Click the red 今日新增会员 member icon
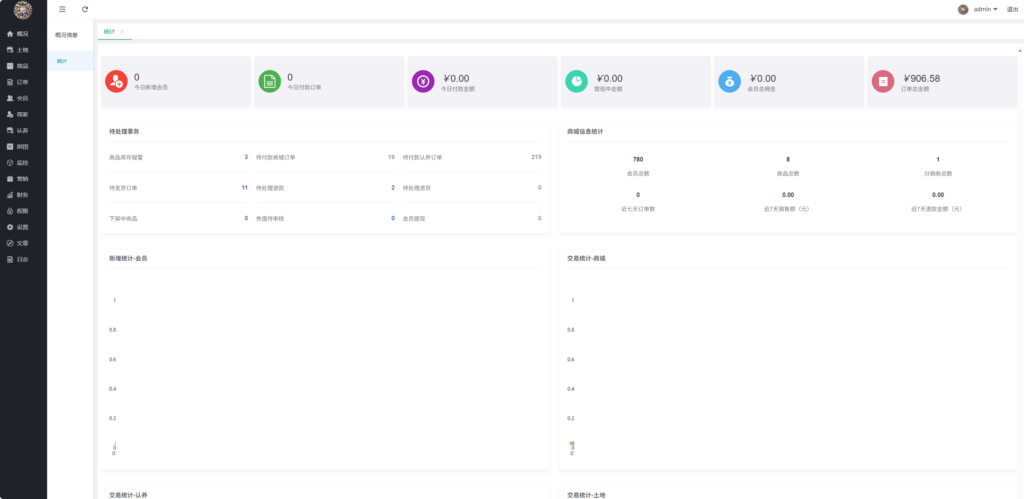The image size is (1024, 499). [116, 81]
